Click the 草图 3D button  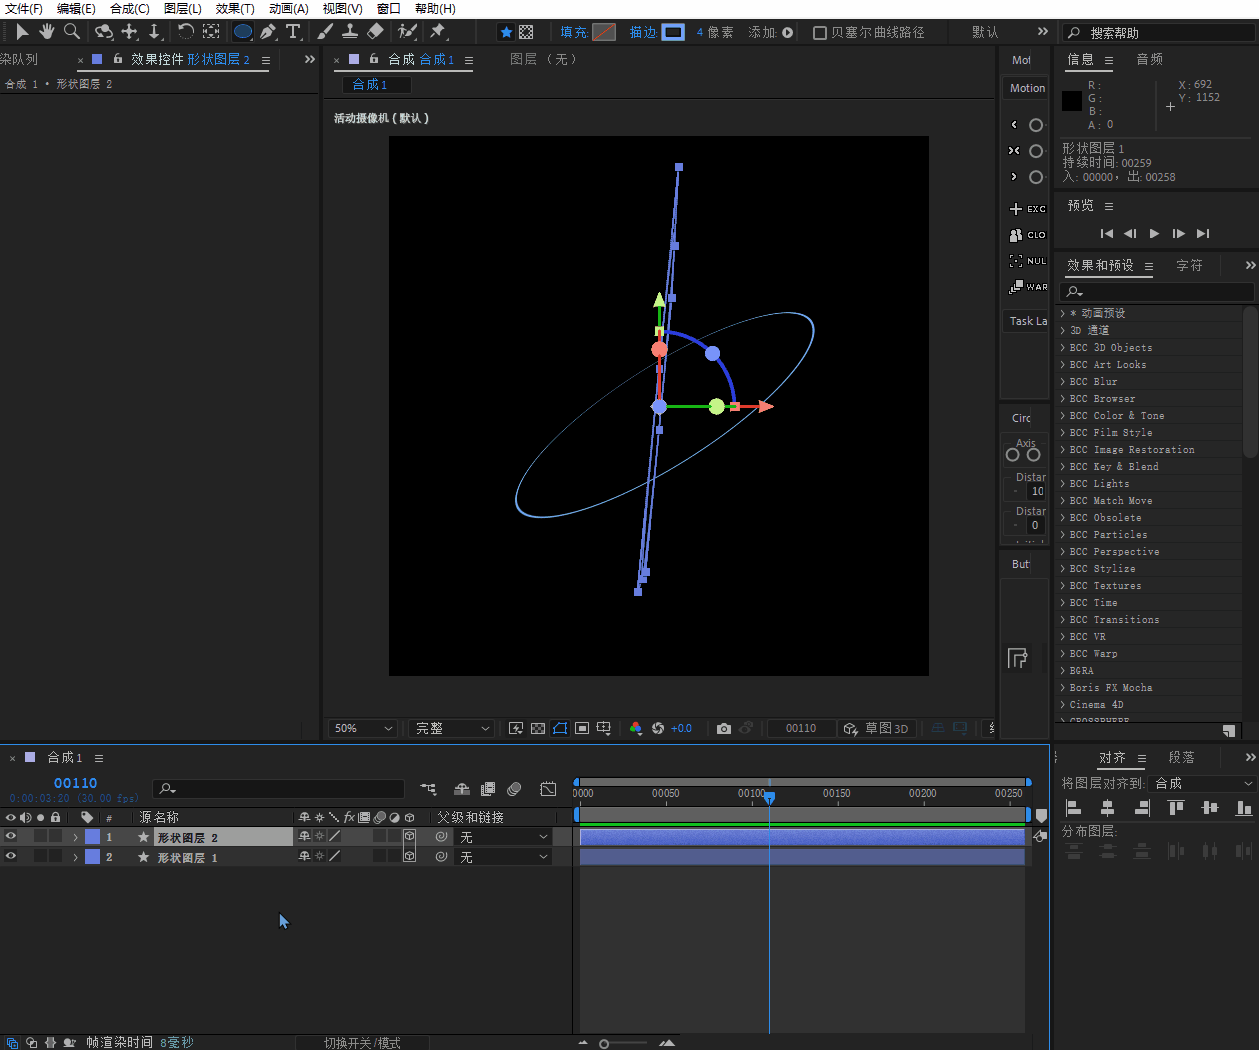pos(876,728)
